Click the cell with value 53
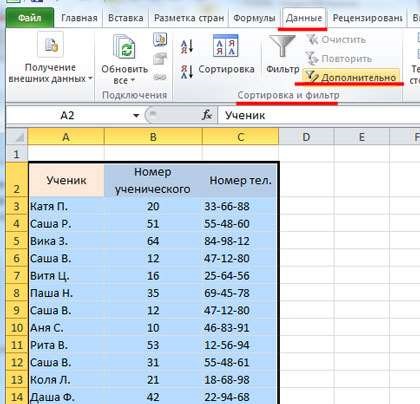The width and height of the screenshot is (420, 404). pos(153,345)
